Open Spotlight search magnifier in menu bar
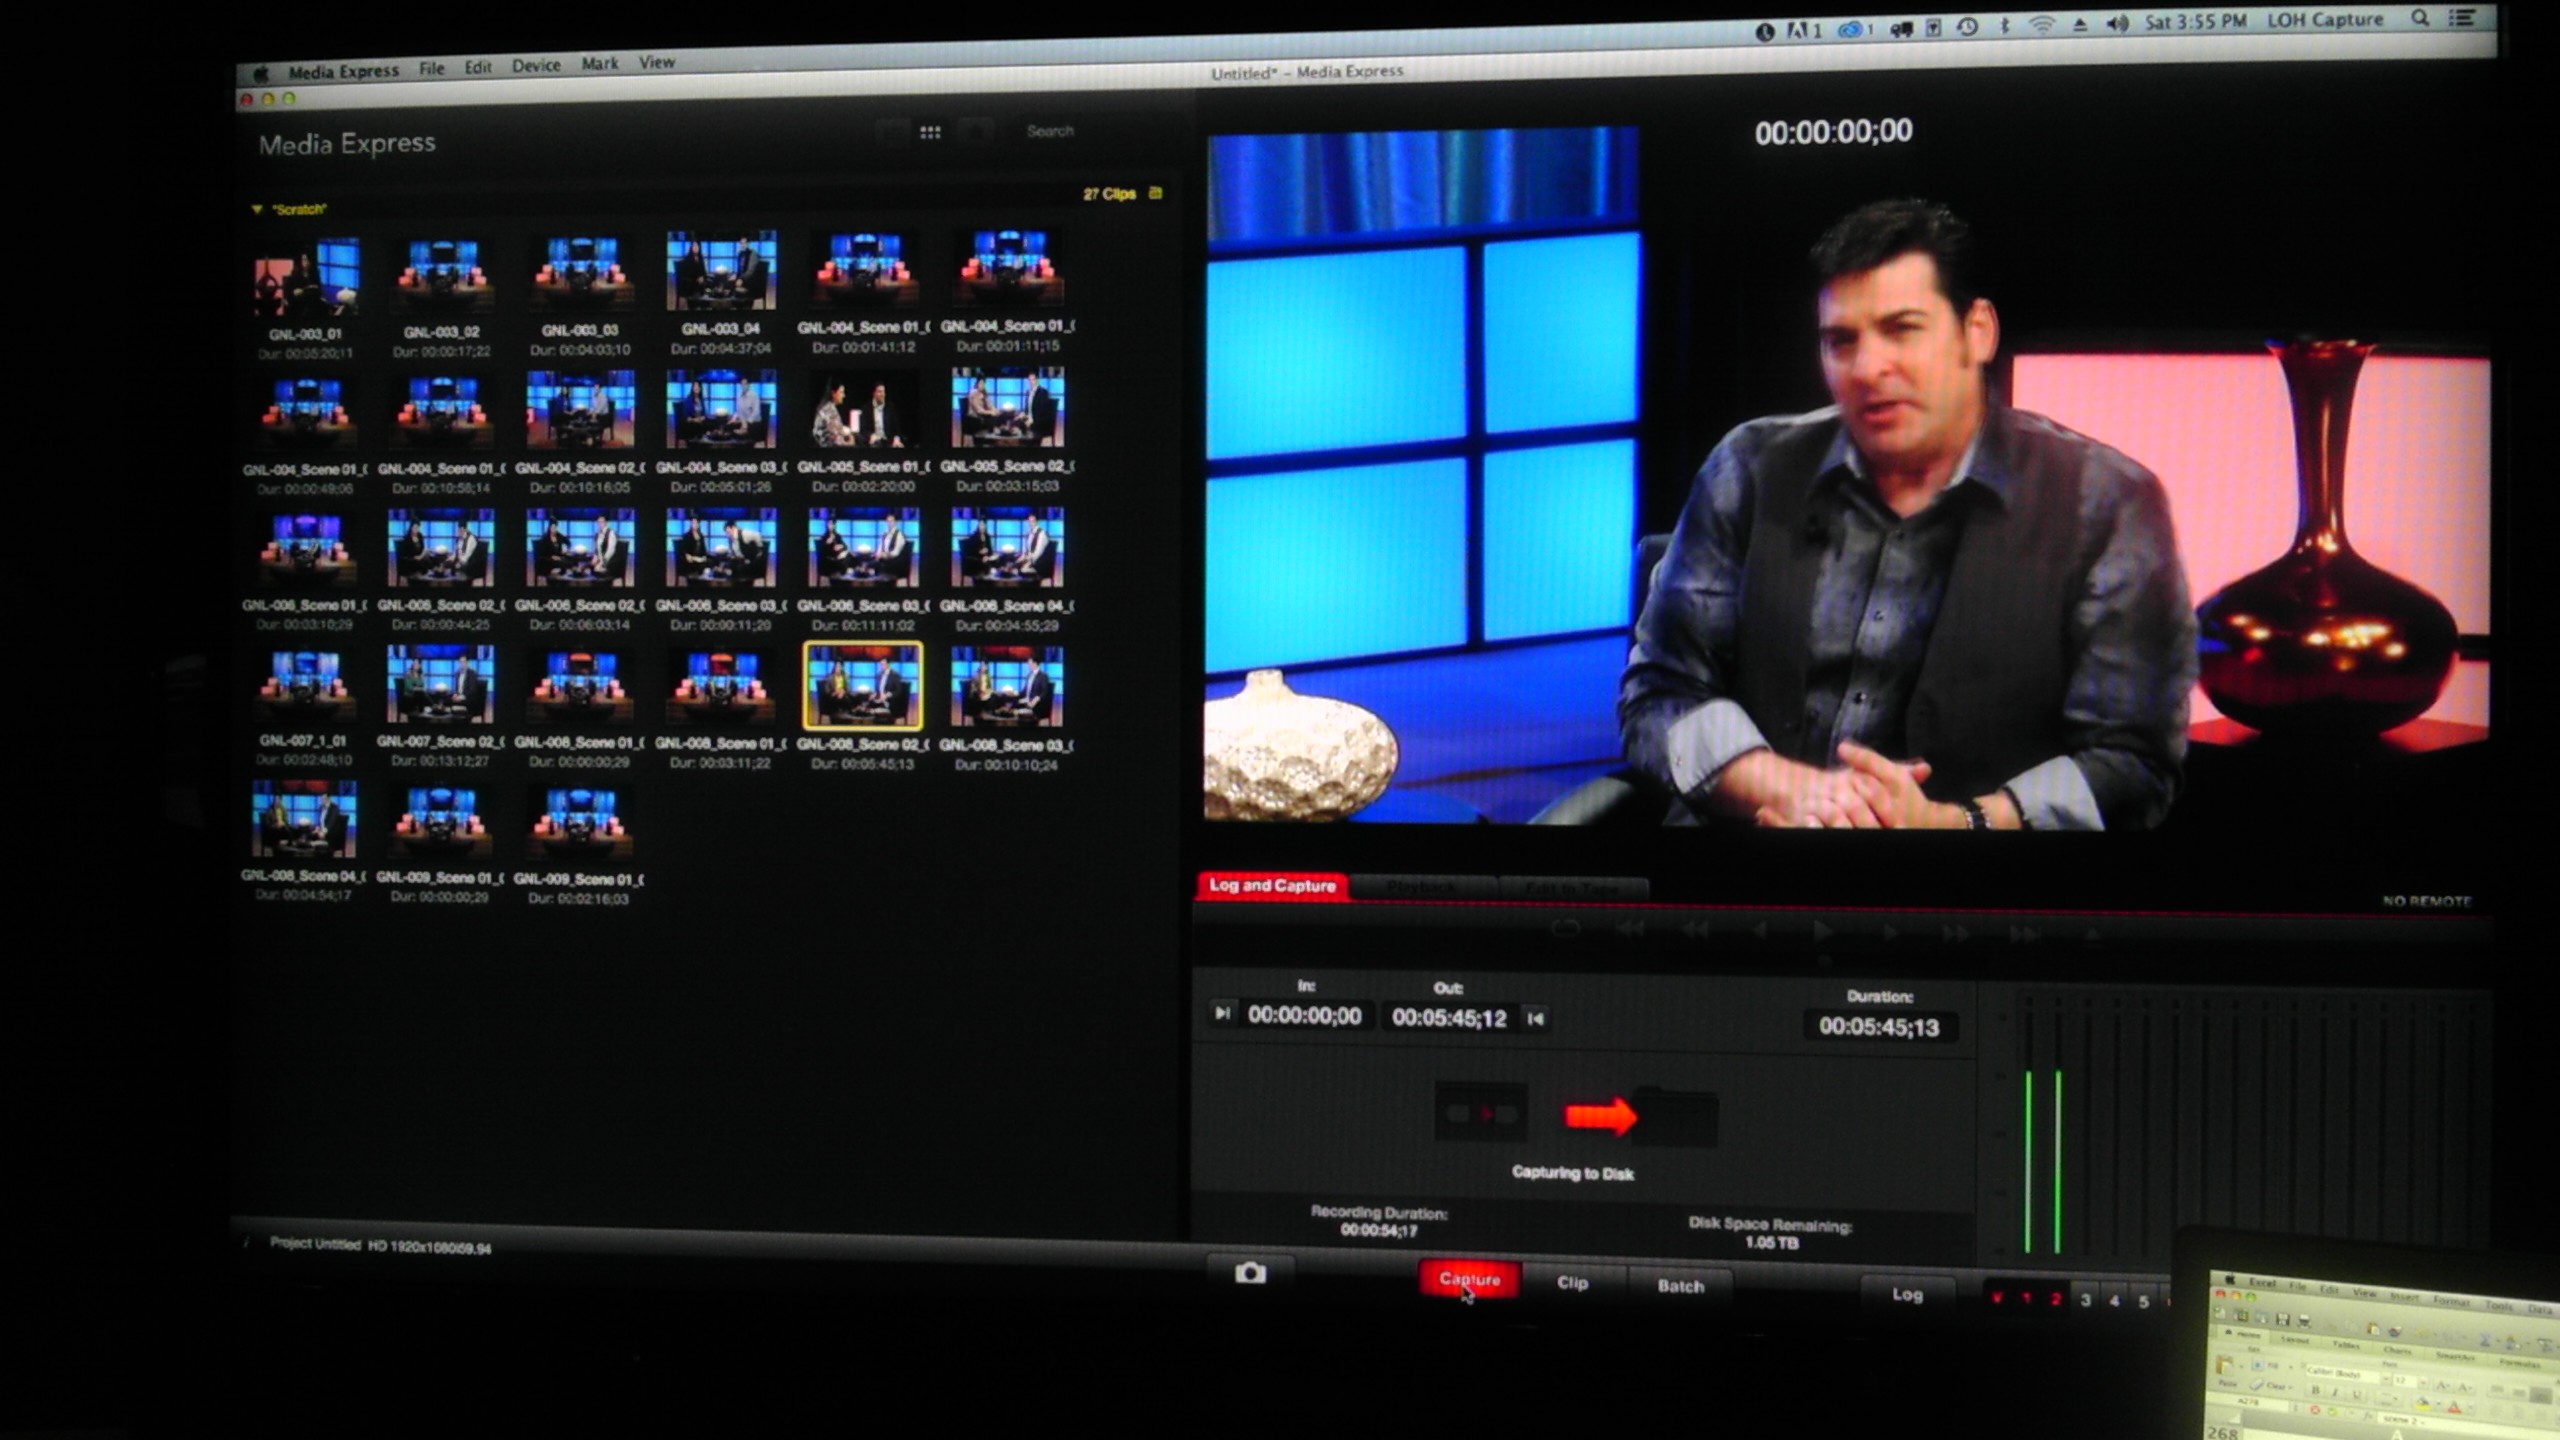The image size is (2560, 1440). pyautogui.click(x=2419, y=19)
